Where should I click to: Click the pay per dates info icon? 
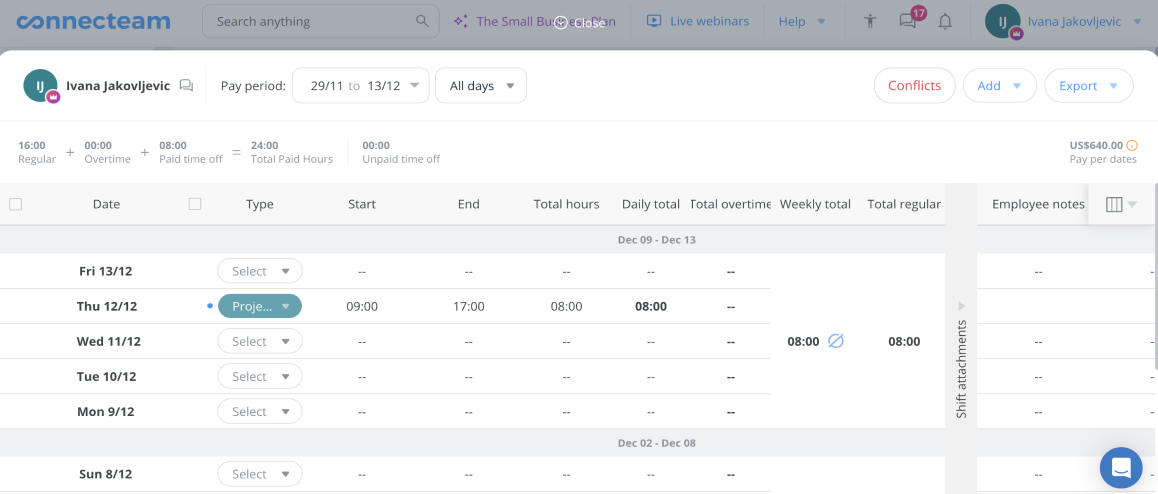coord(1132,145)
